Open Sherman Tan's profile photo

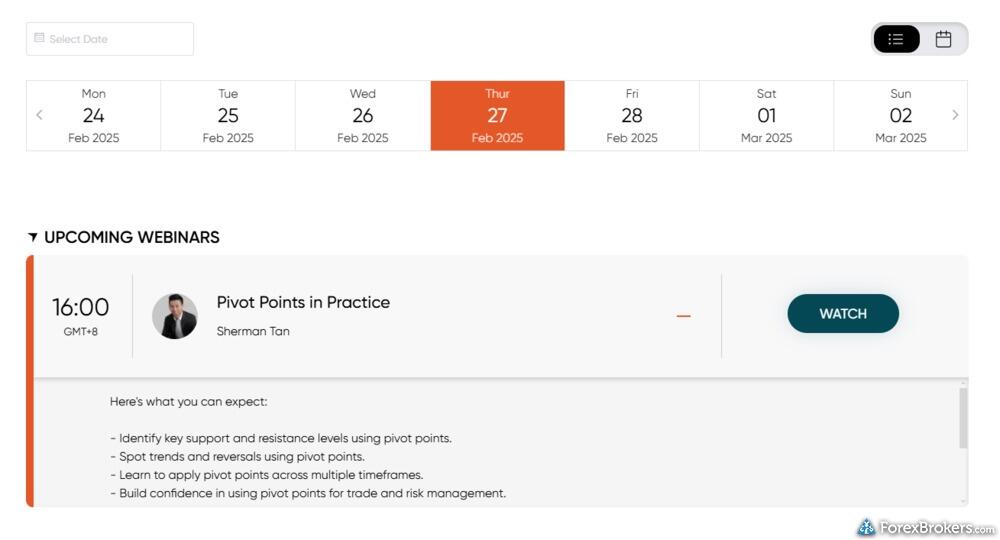coord(175,316)
